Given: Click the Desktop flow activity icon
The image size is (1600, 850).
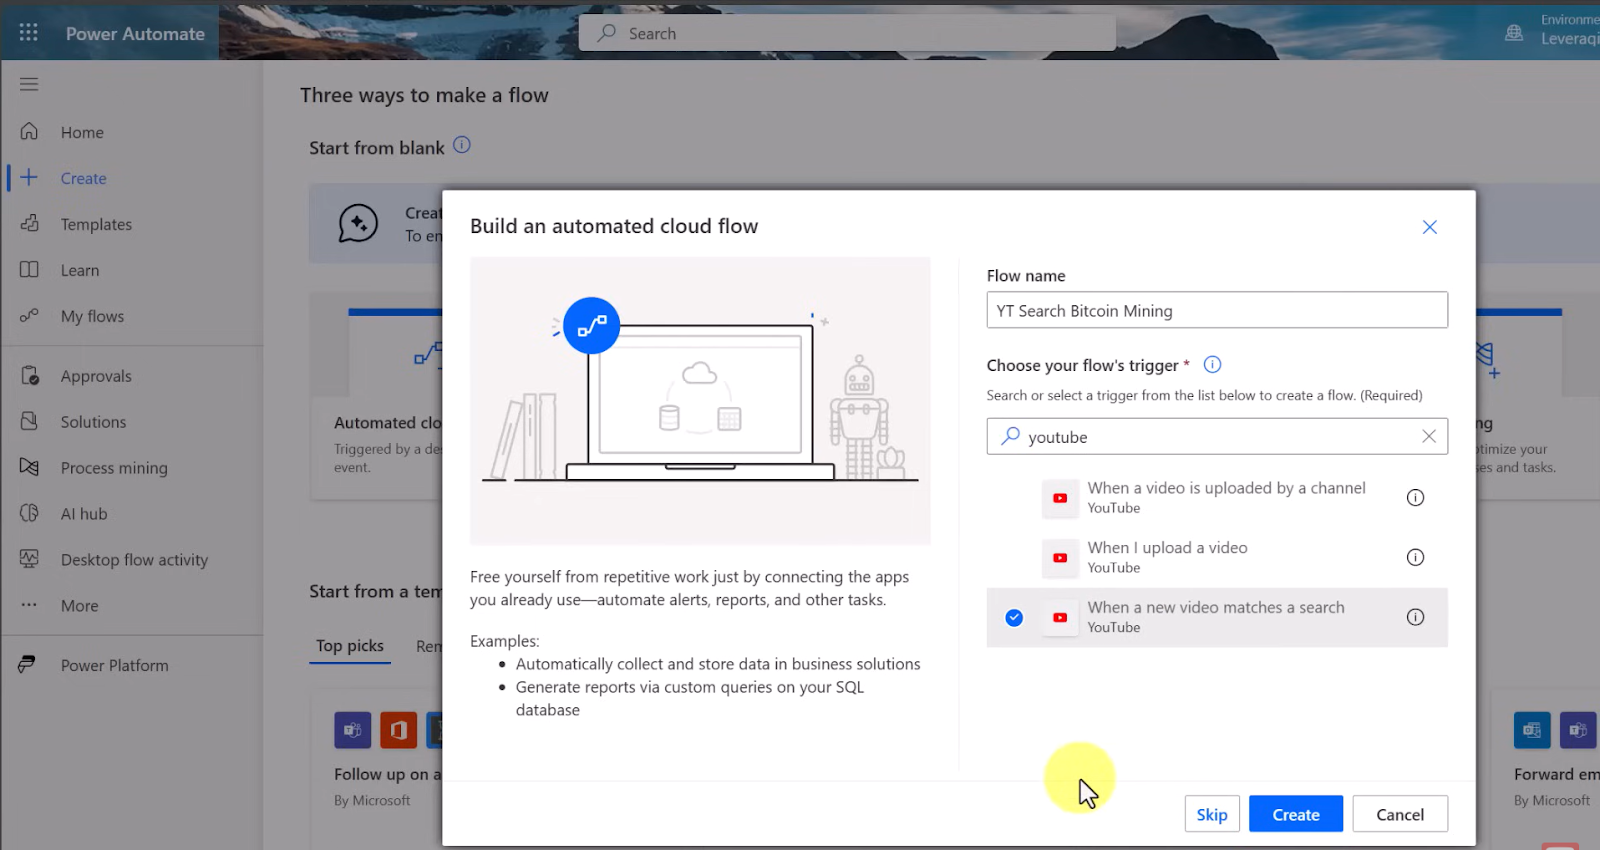Looking at the screenshot, I should click(29, 559).
